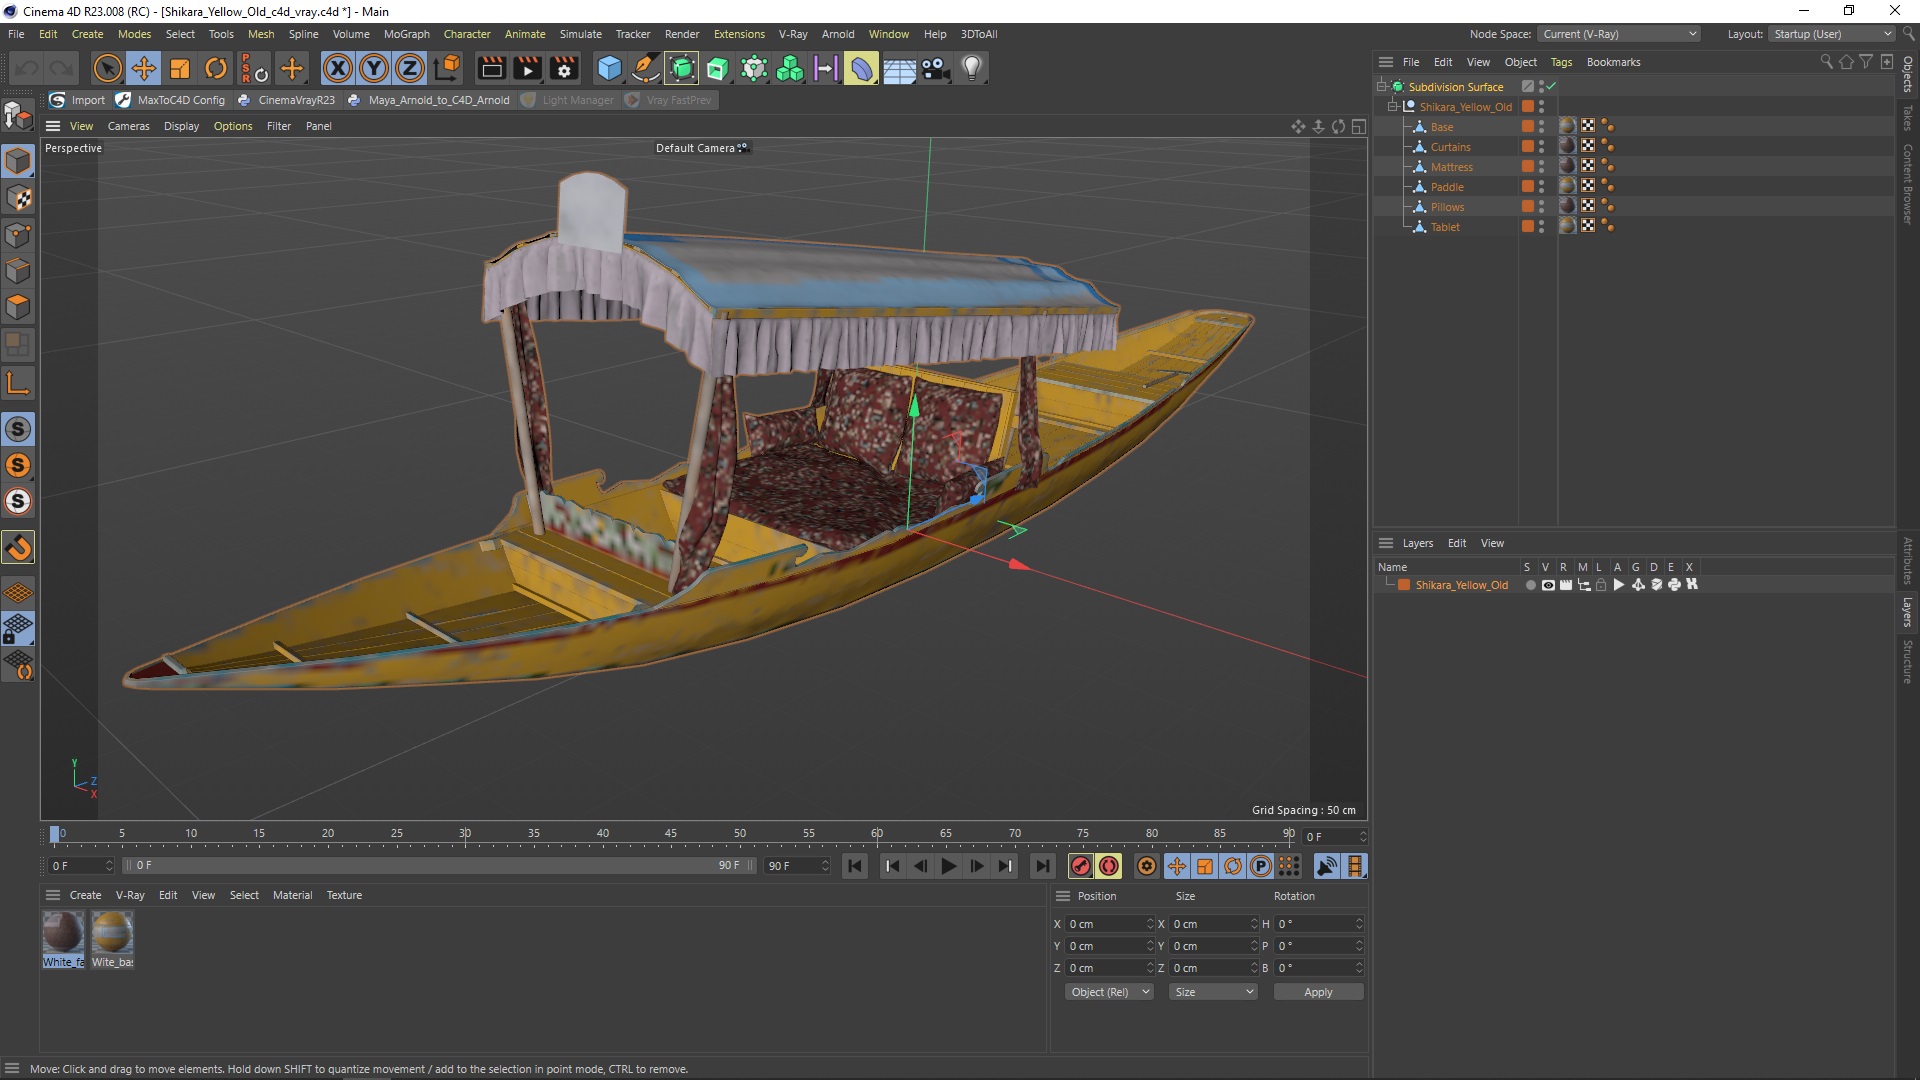Screen dimensions: 1920x1080
Task: Click the Redo arrow
Action: (62, 68)
